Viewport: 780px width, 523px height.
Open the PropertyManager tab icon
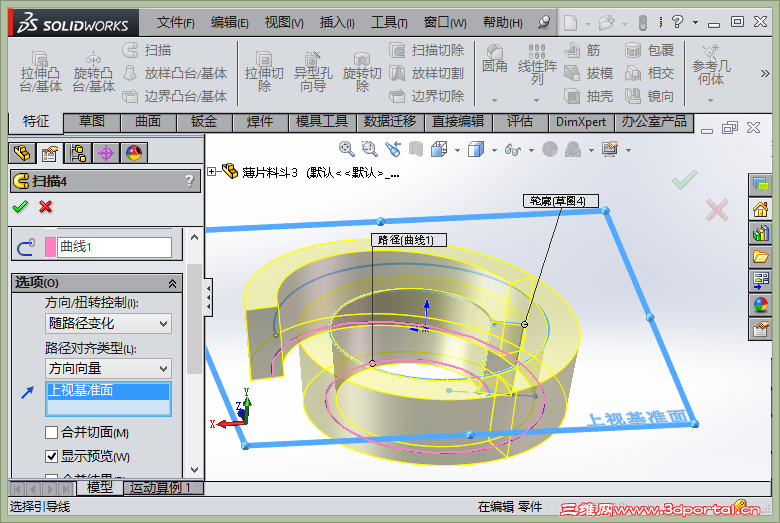click(50, 153)
